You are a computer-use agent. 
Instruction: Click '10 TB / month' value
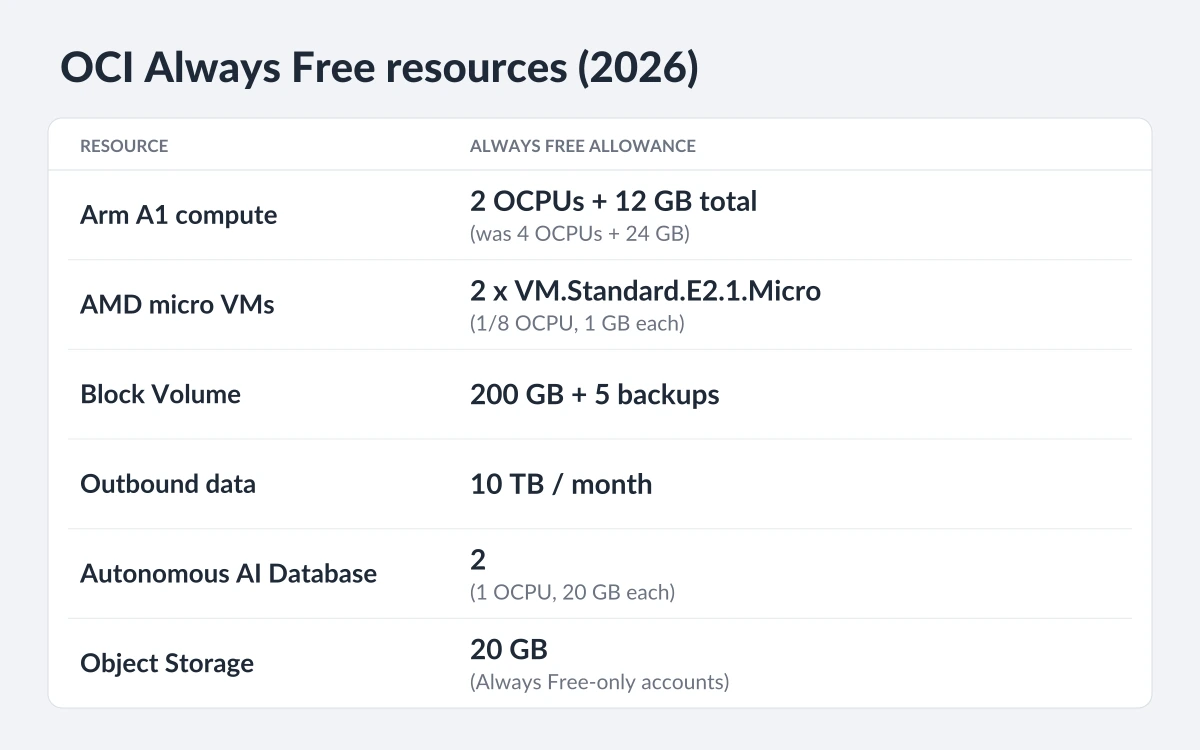point(561,484)
